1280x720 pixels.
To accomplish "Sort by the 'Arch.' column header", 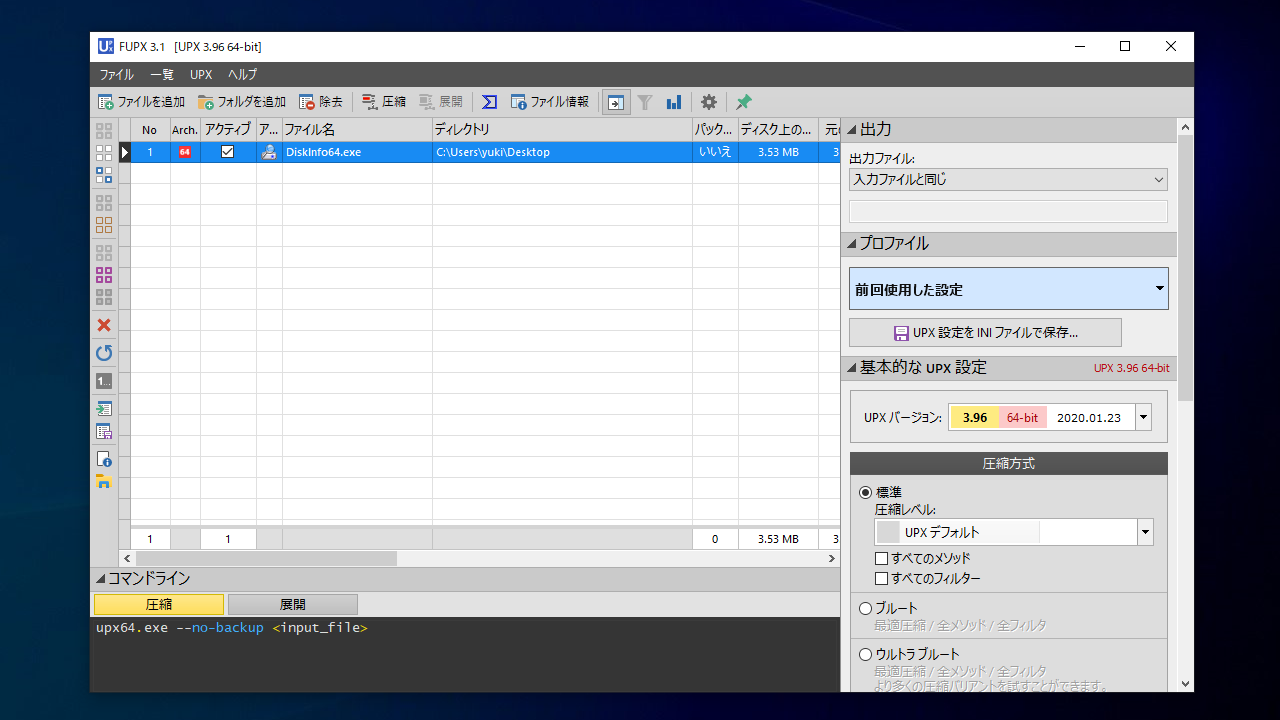I will [x=185, y=130].
